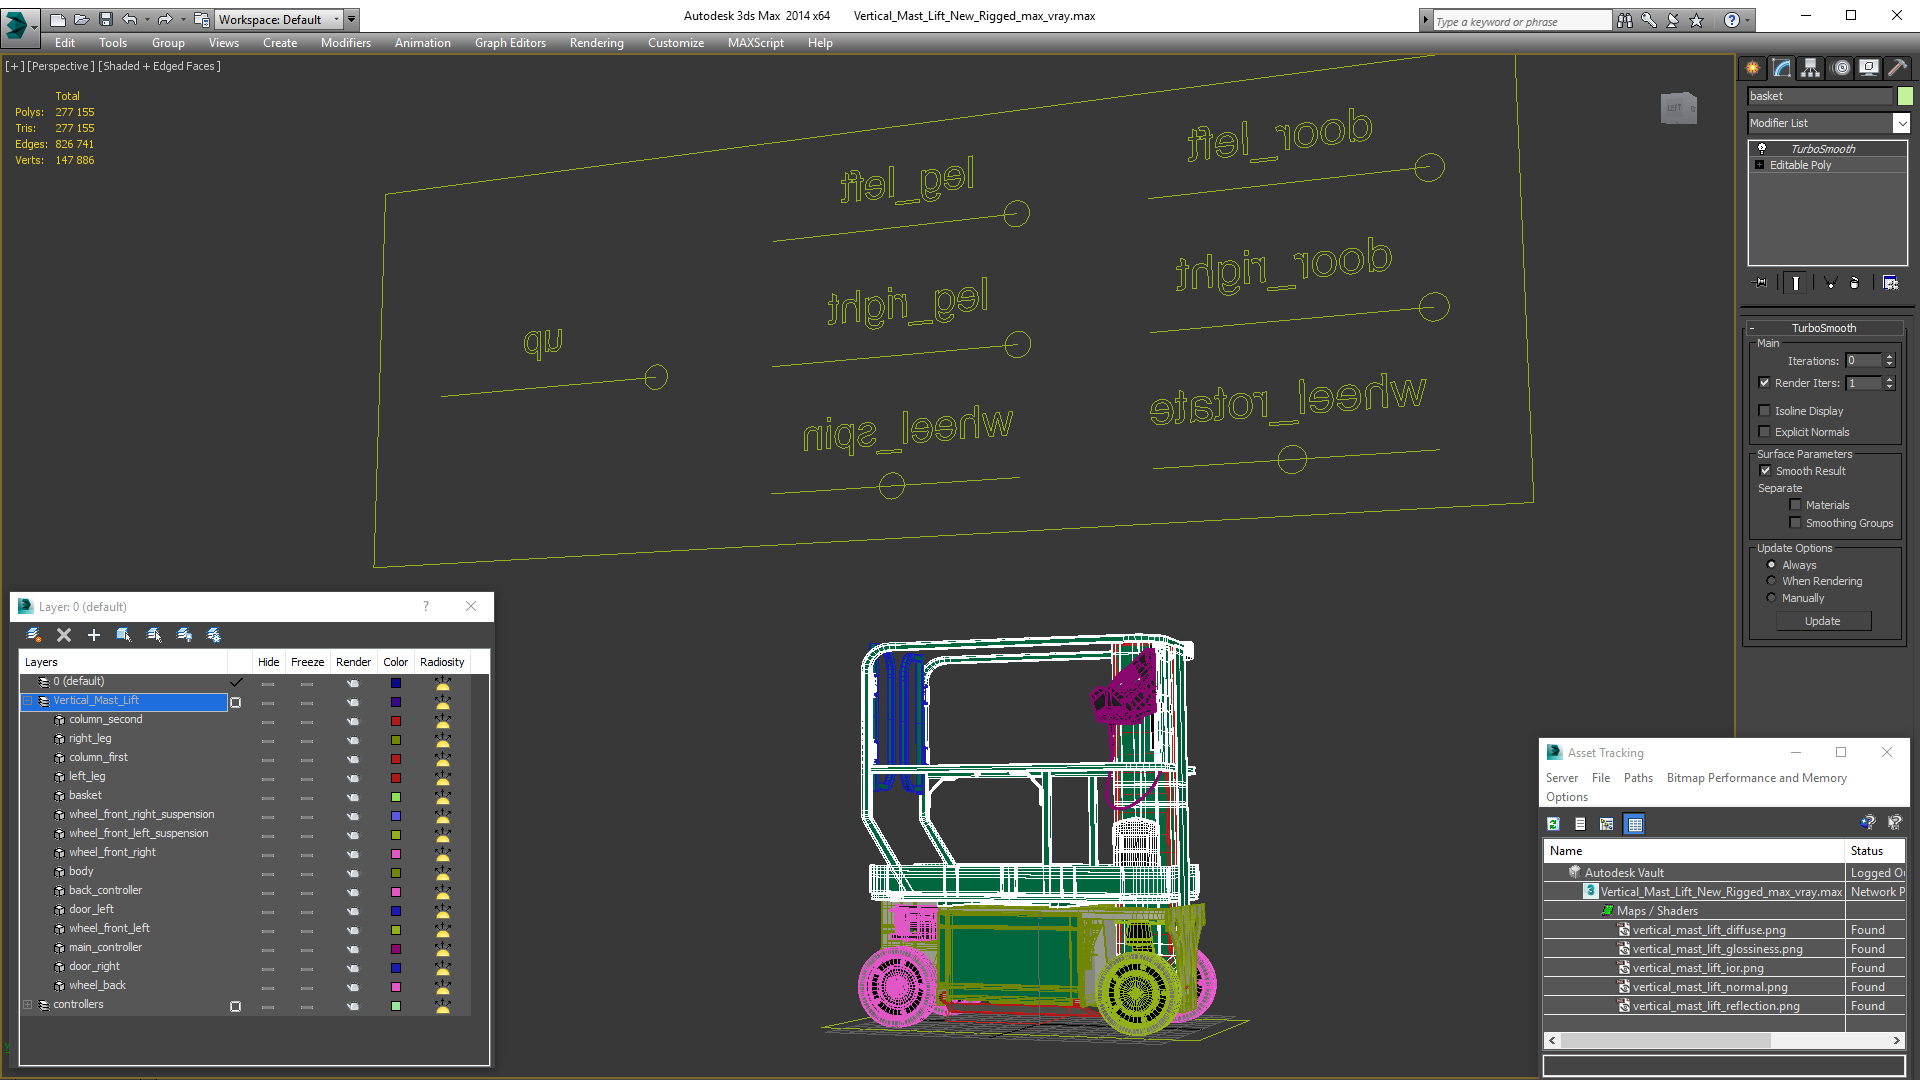
Task: Enable Isoline Display checkbox
Action: 1765,411
